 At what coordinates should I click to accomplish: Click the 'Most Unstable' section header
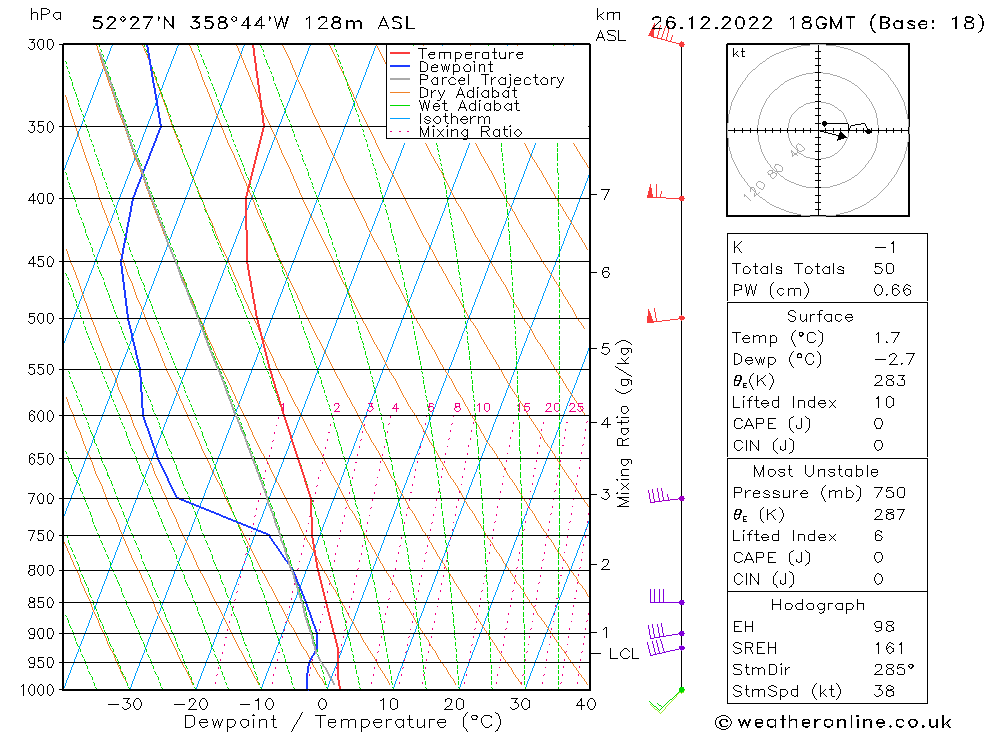(816, 471)
